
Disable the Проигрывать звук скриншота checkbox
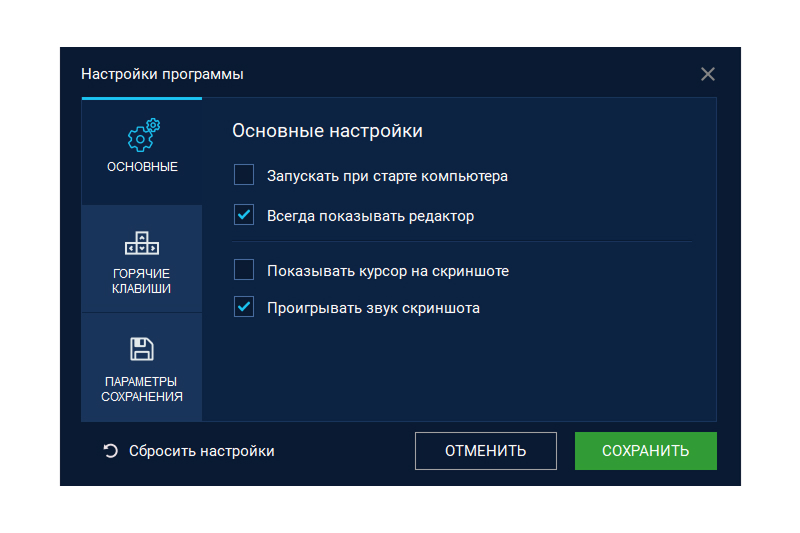[x=244, y=307]
